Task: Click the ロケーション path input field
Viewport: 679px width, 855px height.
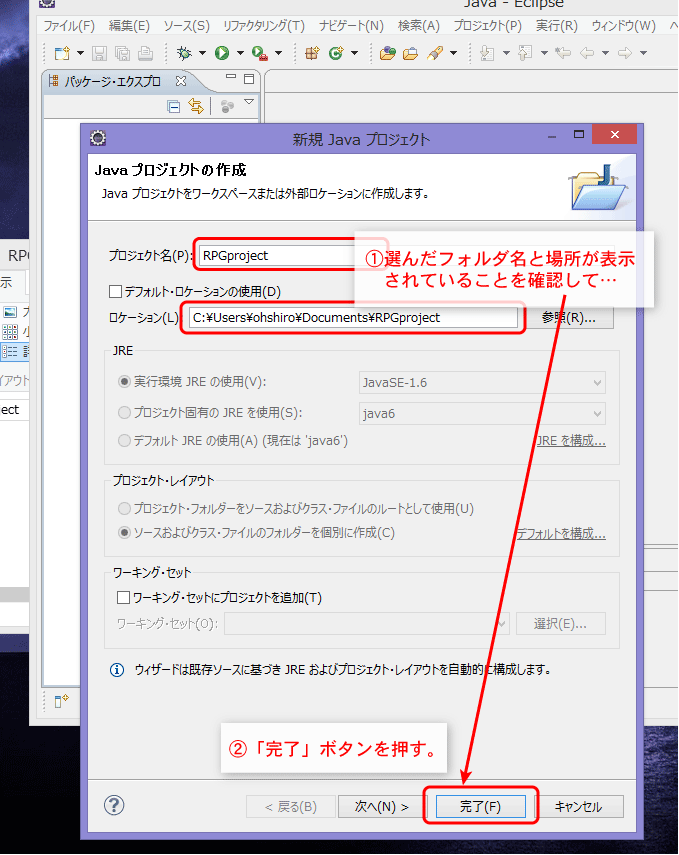Action: 353,317
